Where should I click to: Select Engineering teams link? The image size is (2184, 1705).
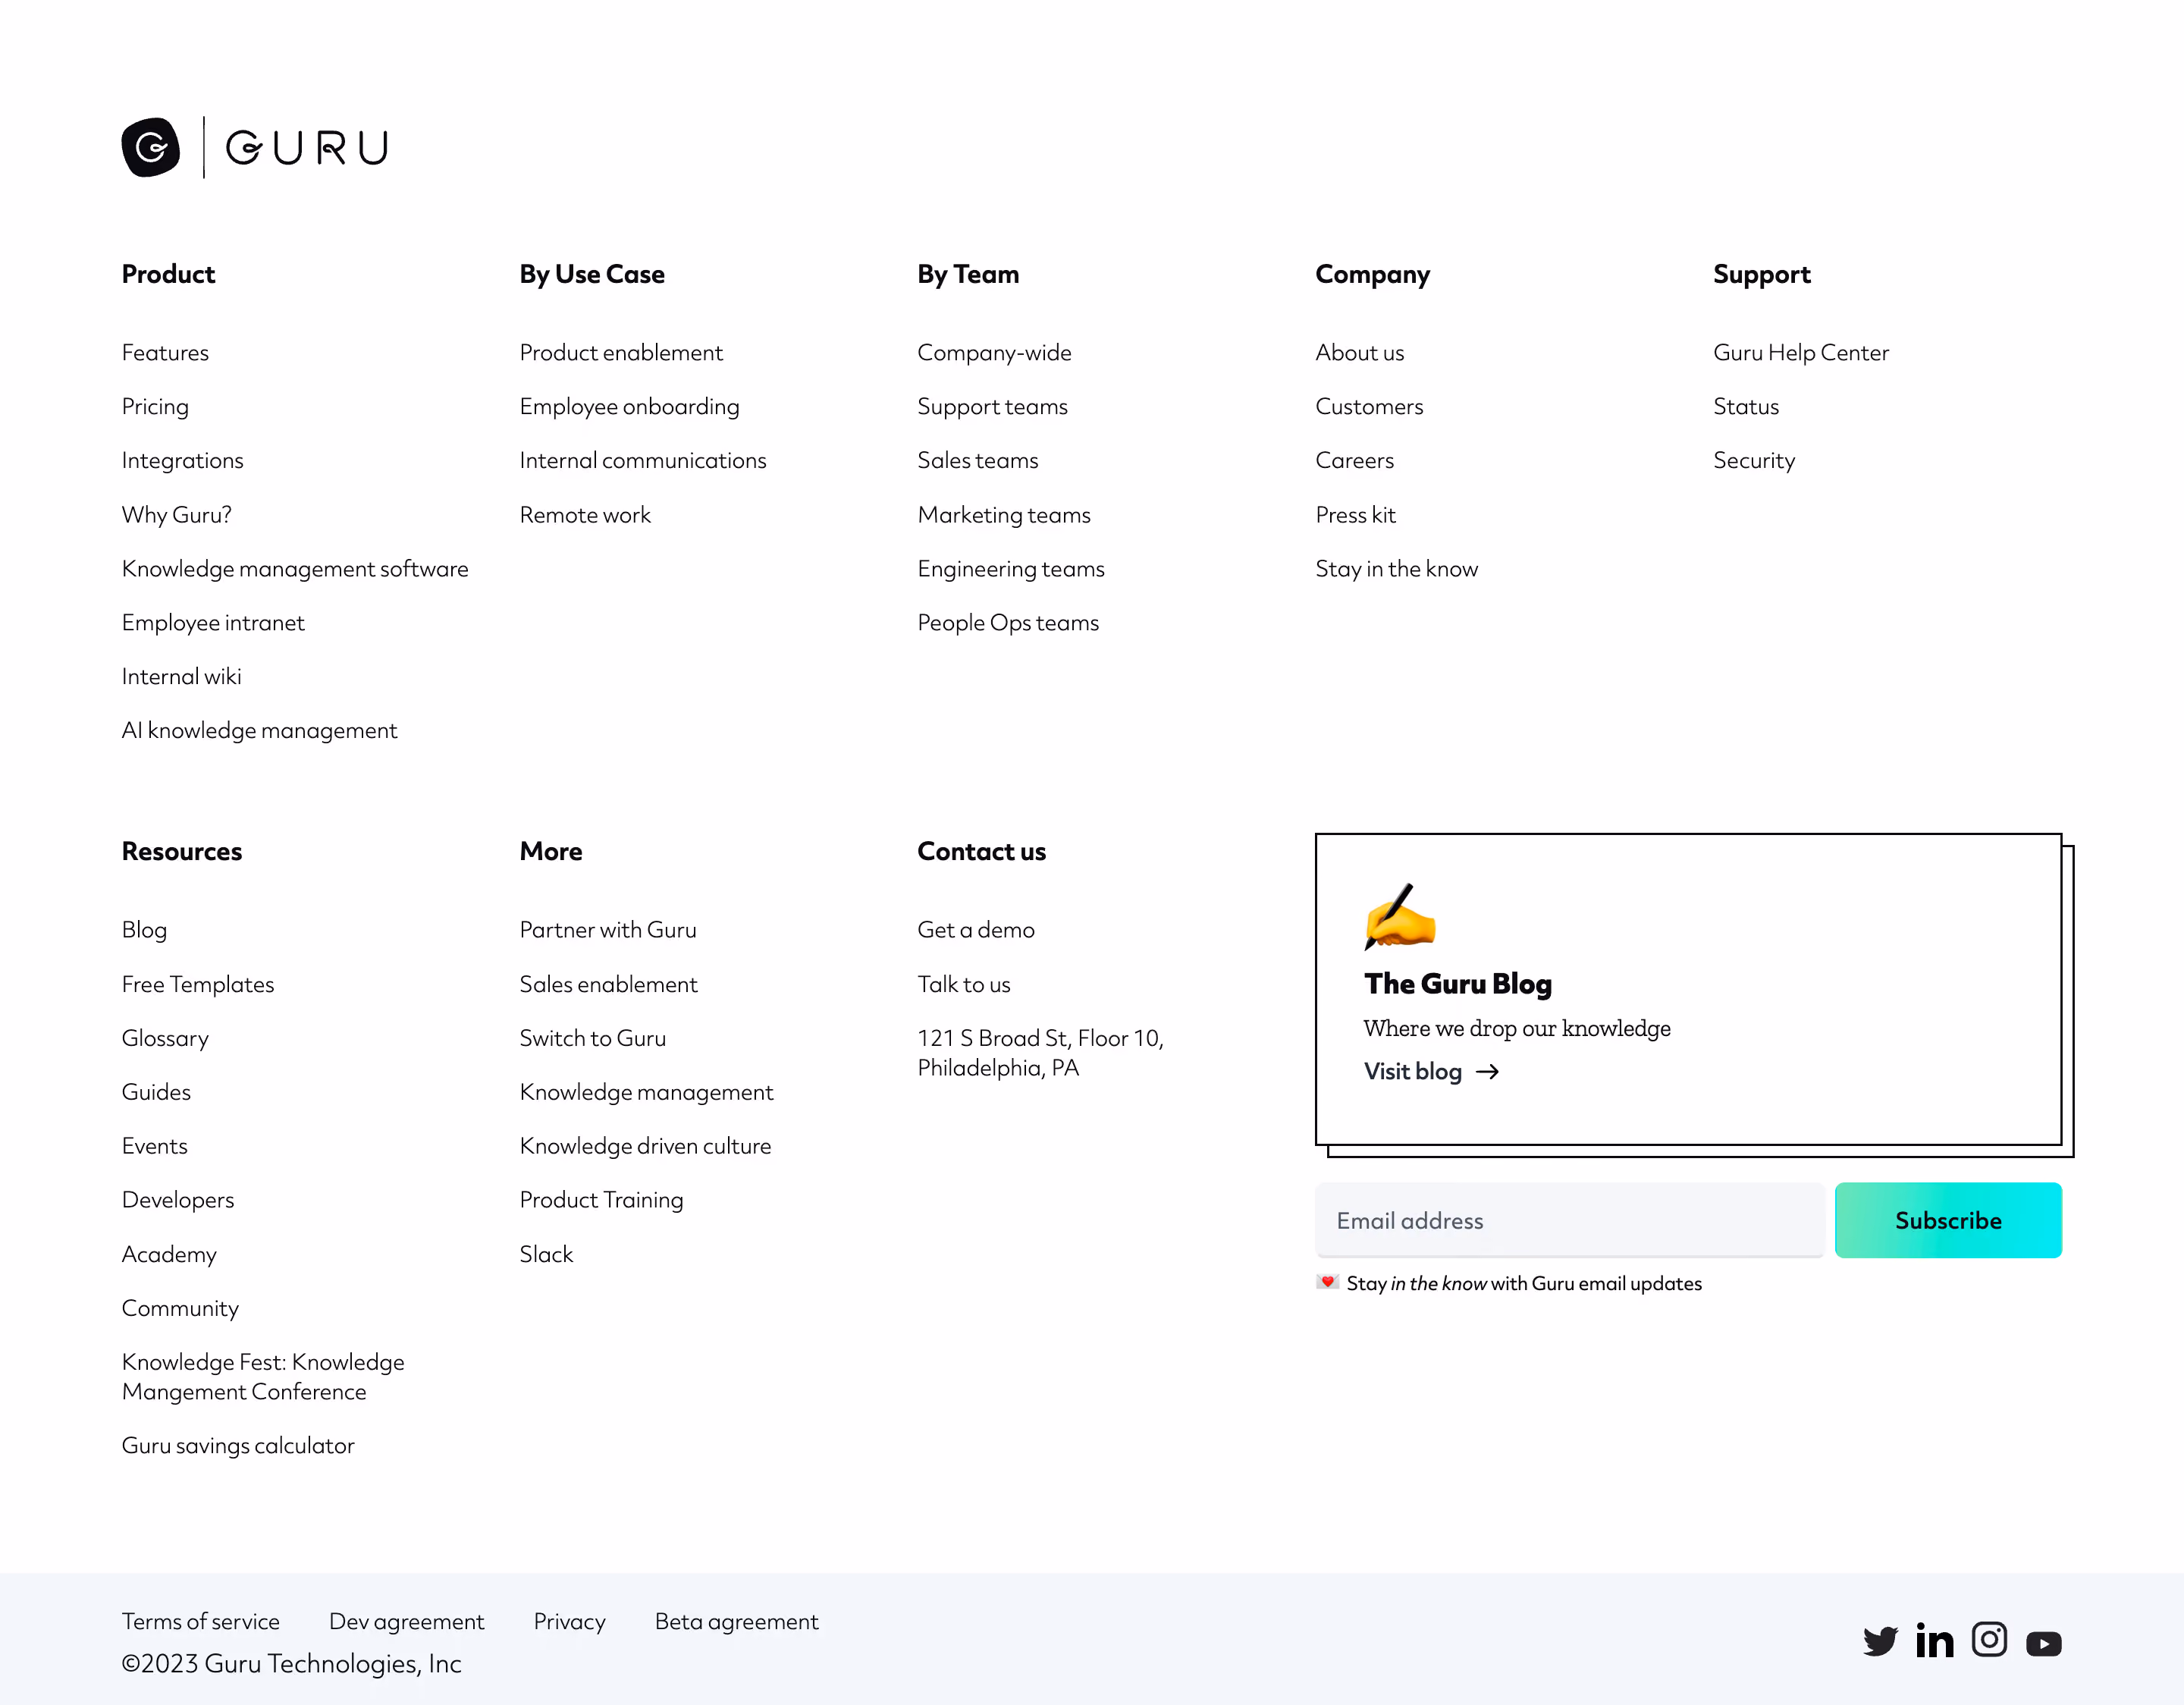[1011, 569]
